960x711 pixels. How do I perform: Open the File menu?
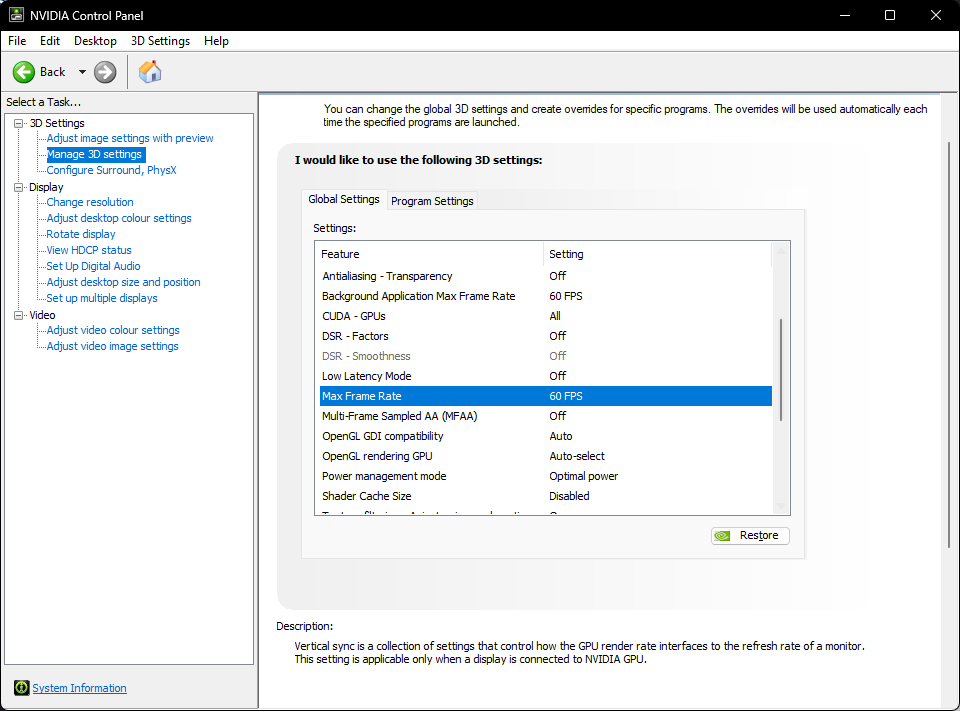[17, 40]
